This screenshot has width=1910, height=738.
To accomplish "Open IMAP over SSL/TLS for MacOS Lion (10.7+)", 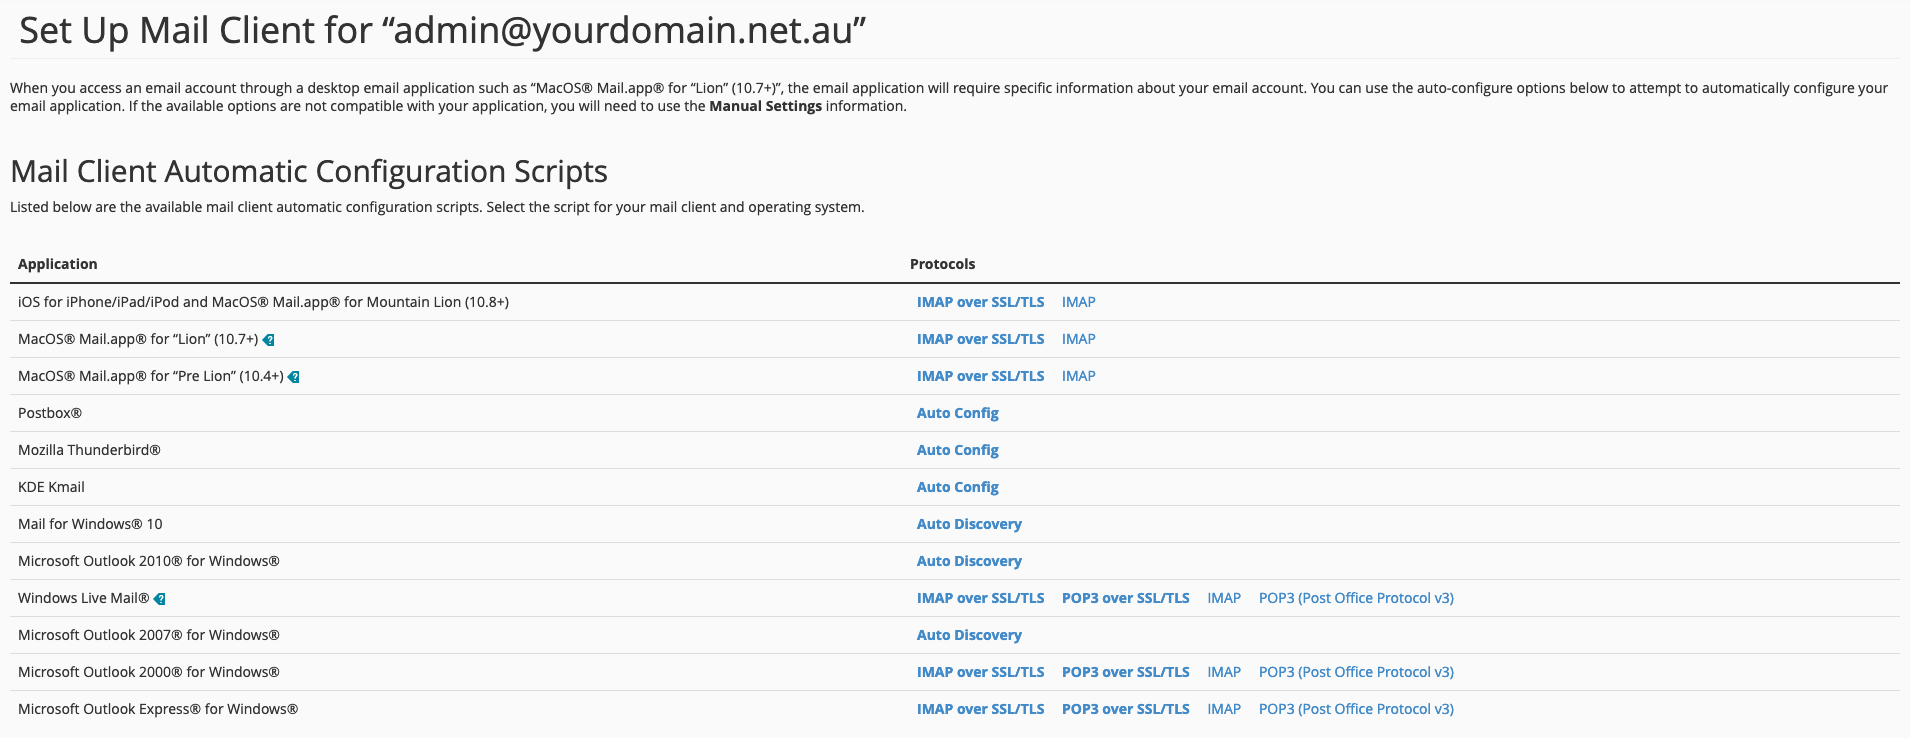I will (980, 339).
